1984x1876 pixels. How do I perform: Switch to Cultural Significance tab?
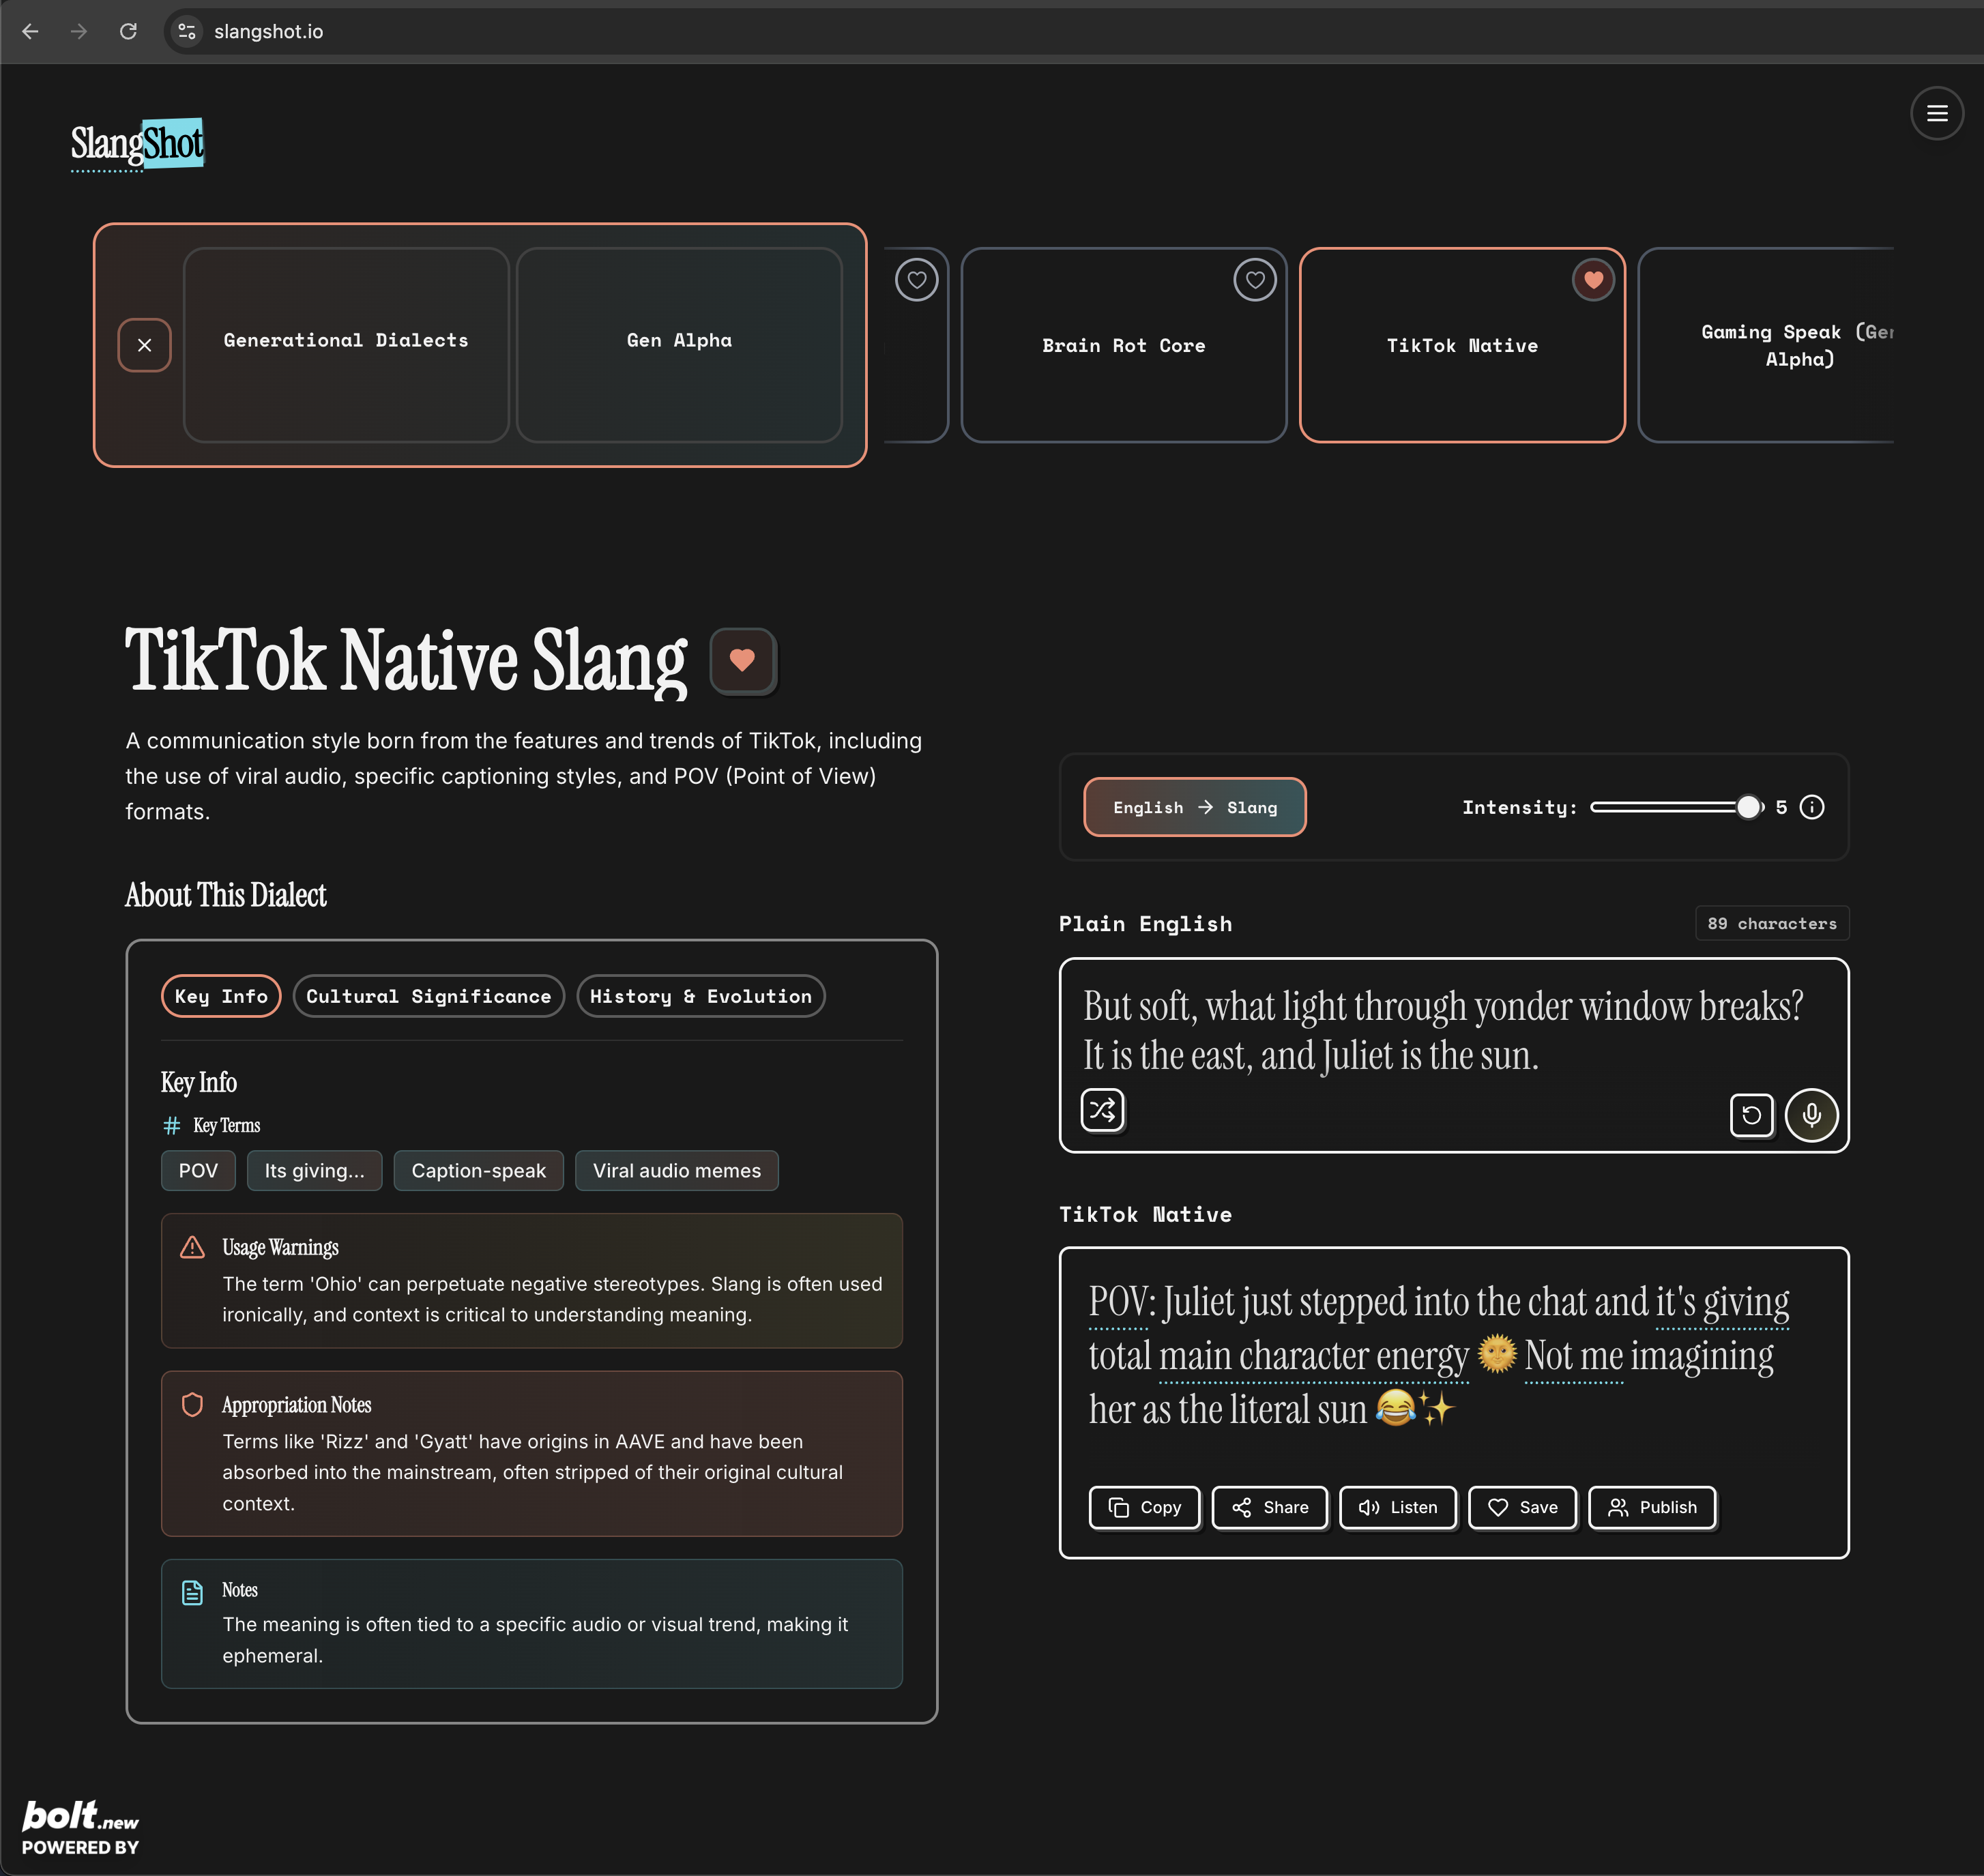(428, 996)
